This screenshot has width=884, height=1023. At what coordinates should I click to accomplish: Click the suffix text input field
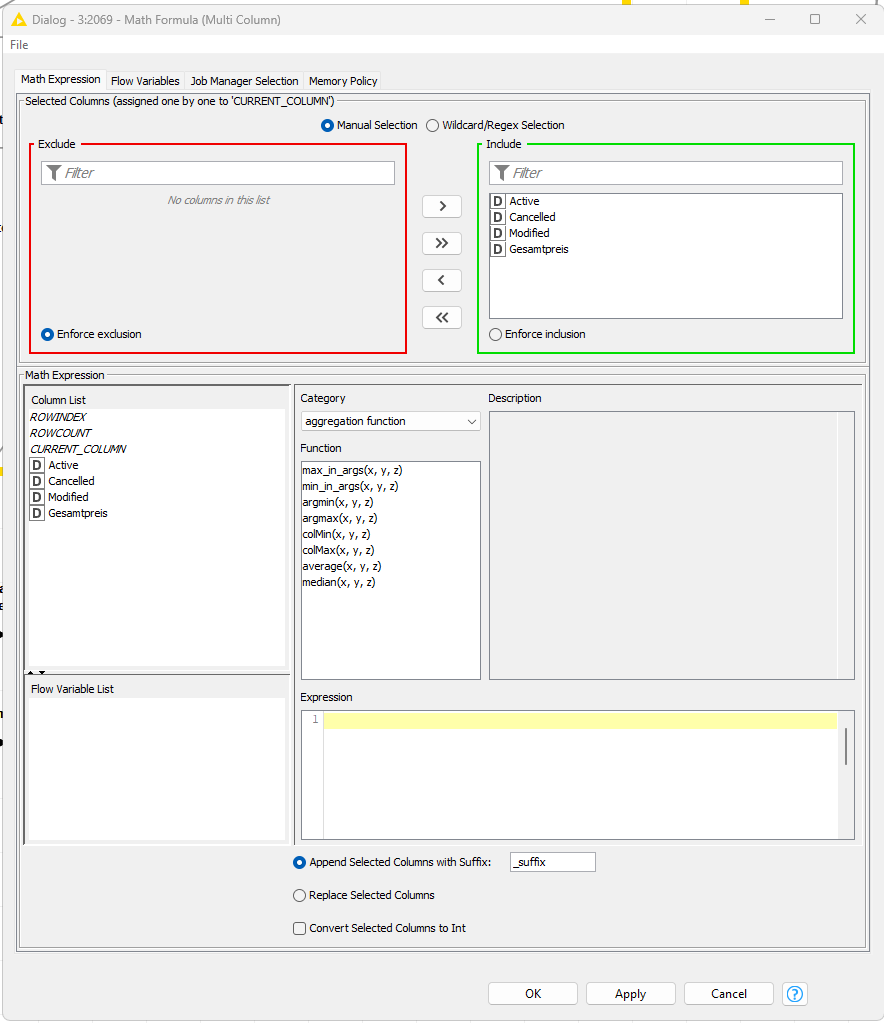(x=553, y=862)
